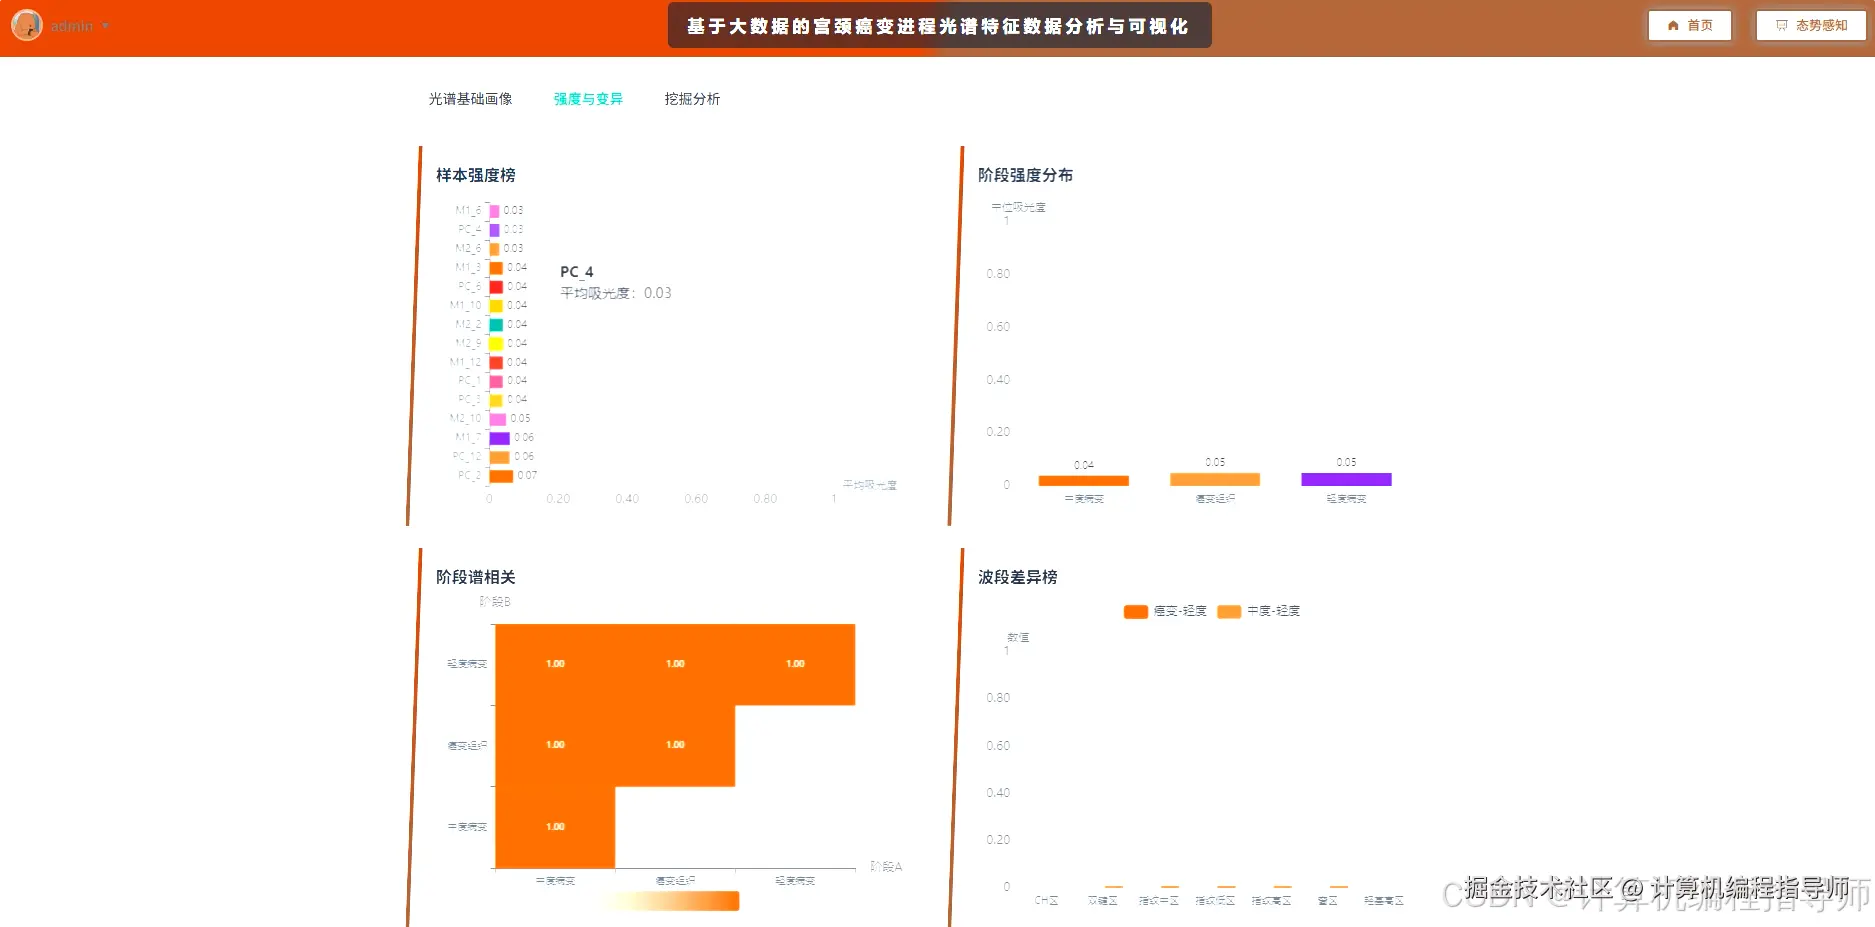Open the 态势感知 dashboard button

click(1811, 25)
